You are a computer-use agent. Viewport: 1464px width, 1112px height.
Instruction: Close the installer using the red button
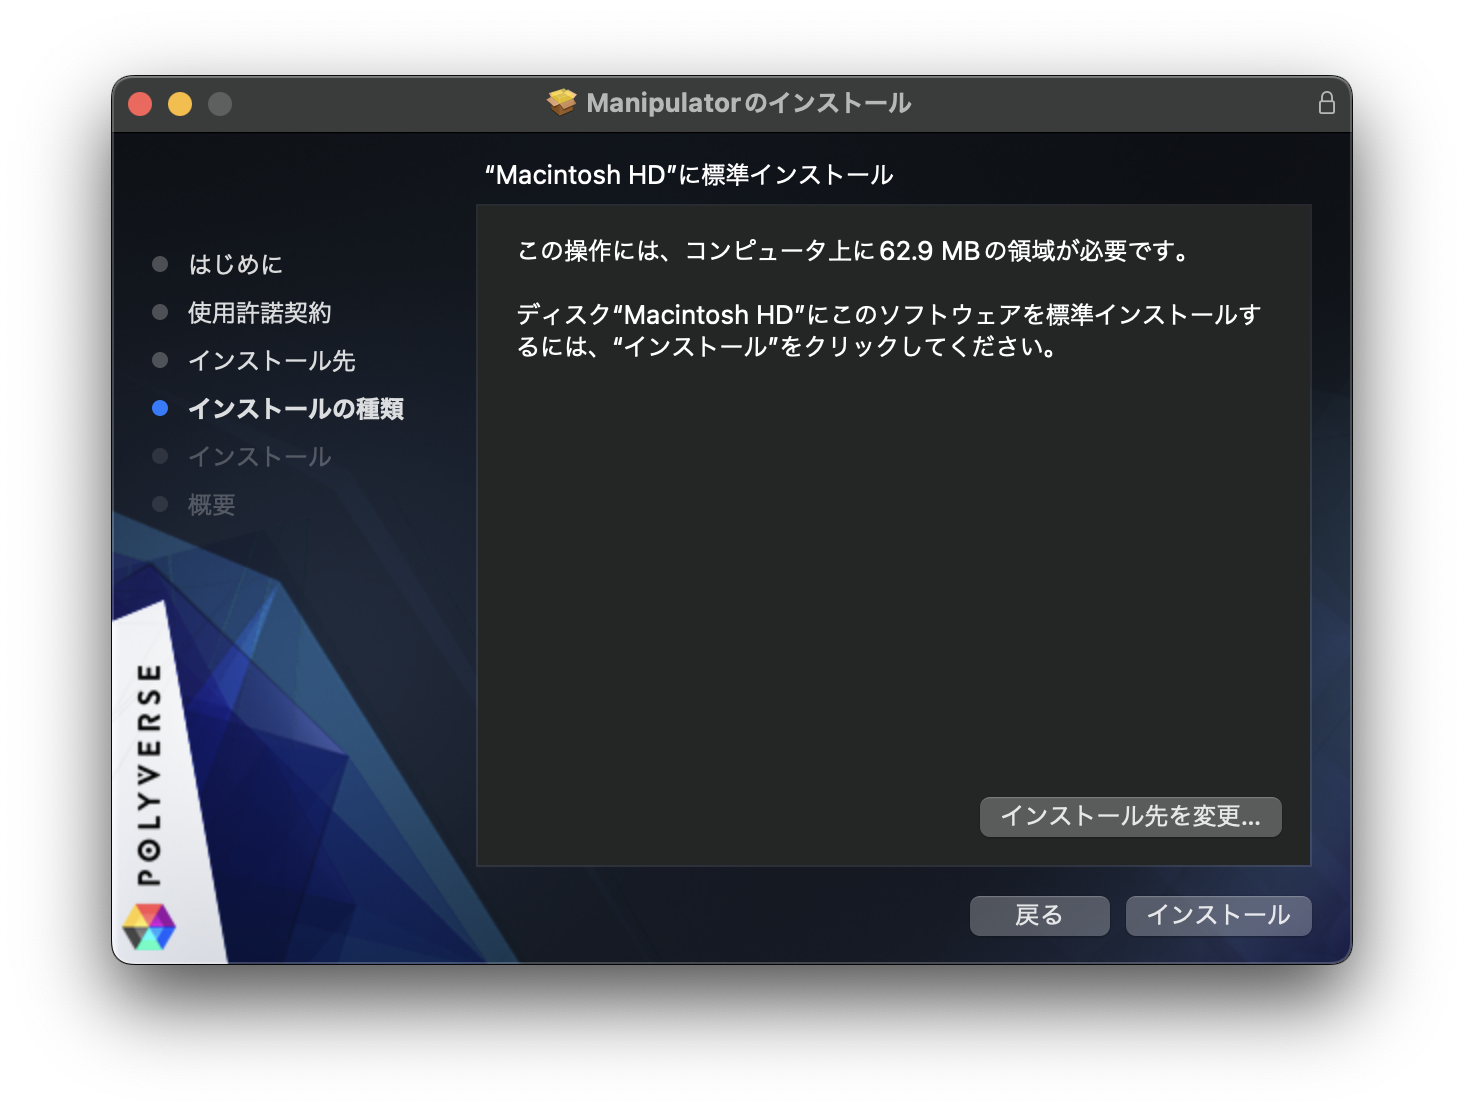pyautogui.click(x=140, y=104)
